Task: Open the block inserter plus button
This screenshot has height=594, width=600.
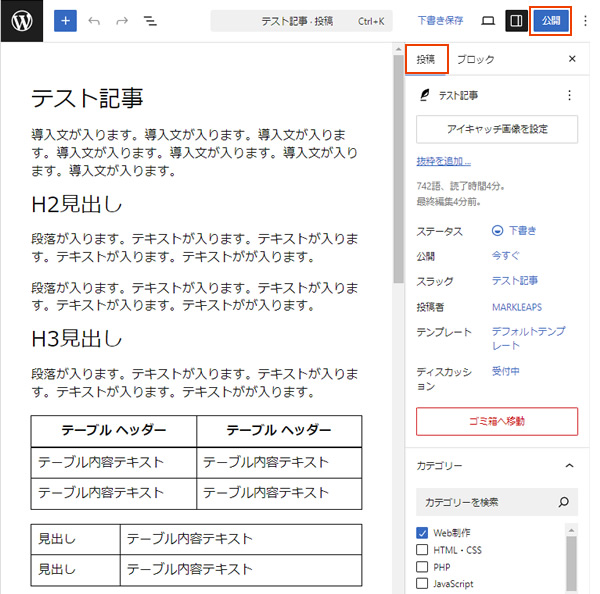Action: click(64, 20)
